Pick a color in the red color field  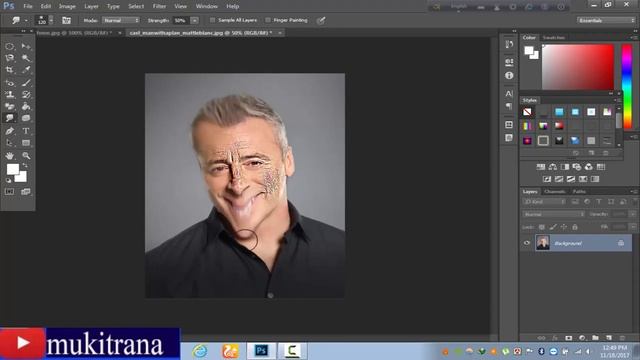[578, 67]
